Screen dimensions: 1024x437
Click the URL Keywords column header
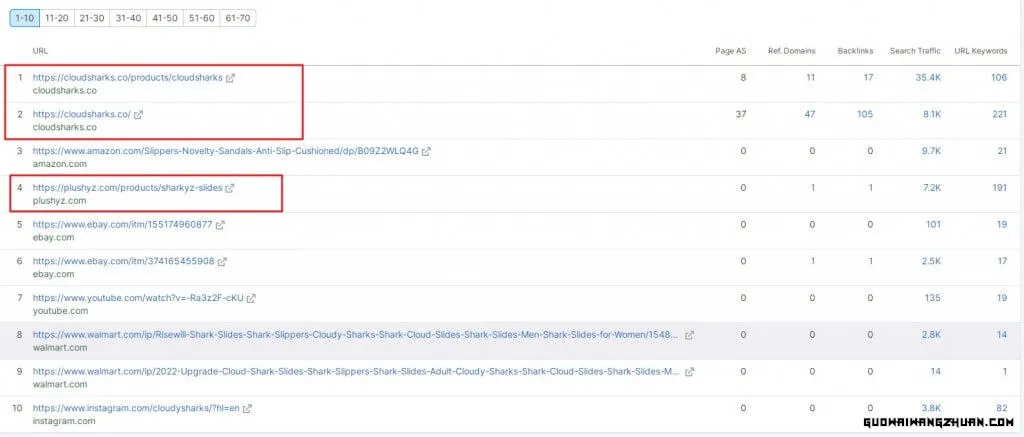coord(981,51)
